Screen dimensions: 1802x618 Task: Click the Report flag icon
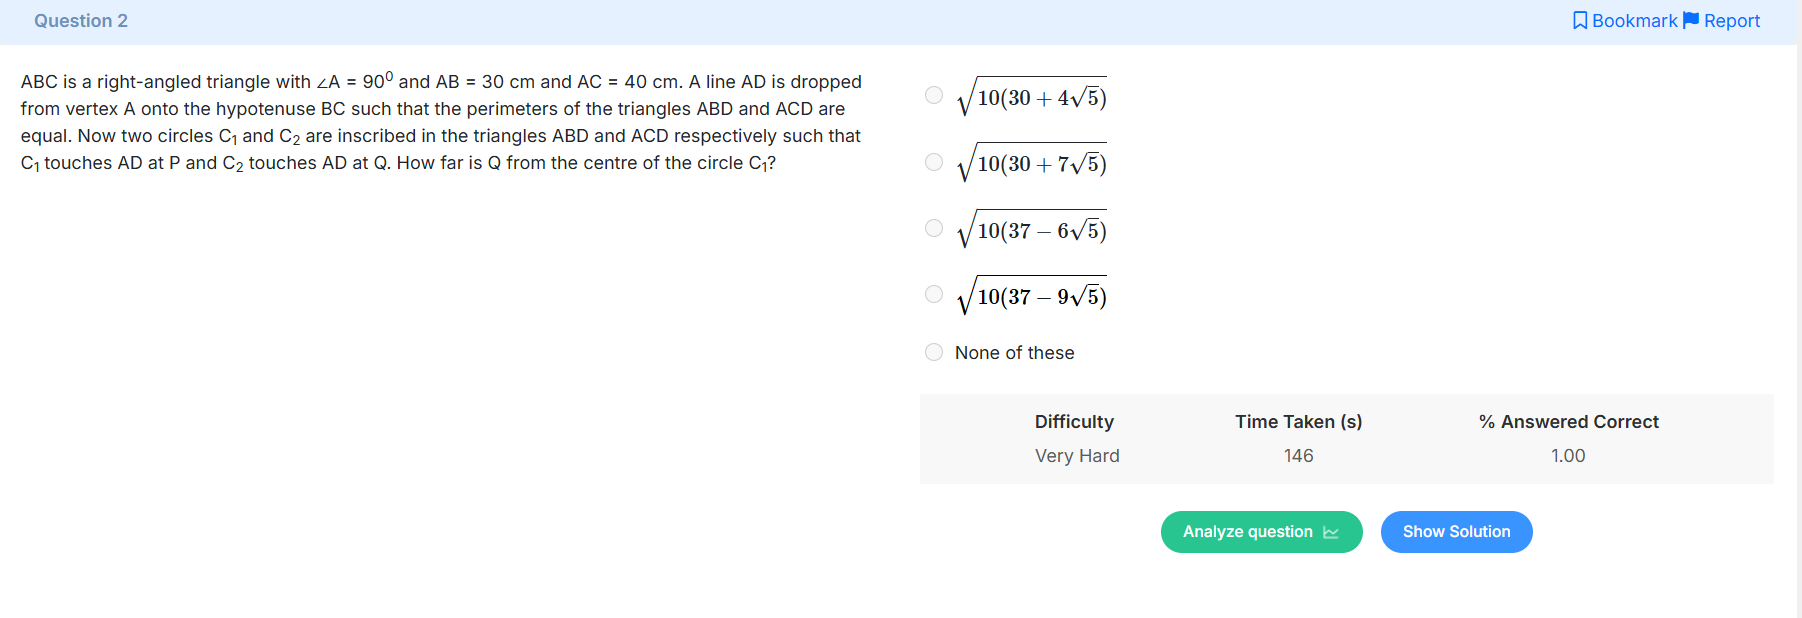coord(1691,21)
